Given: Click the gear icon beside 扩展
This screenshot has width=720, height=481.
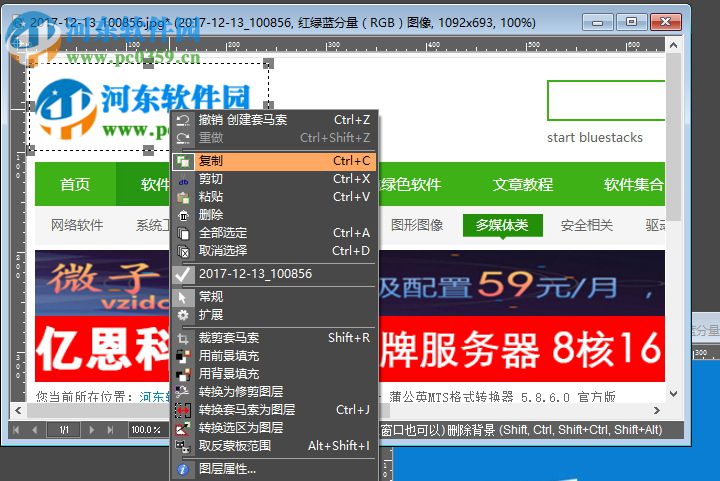Looking at the screenshot, I should (183, 315).
